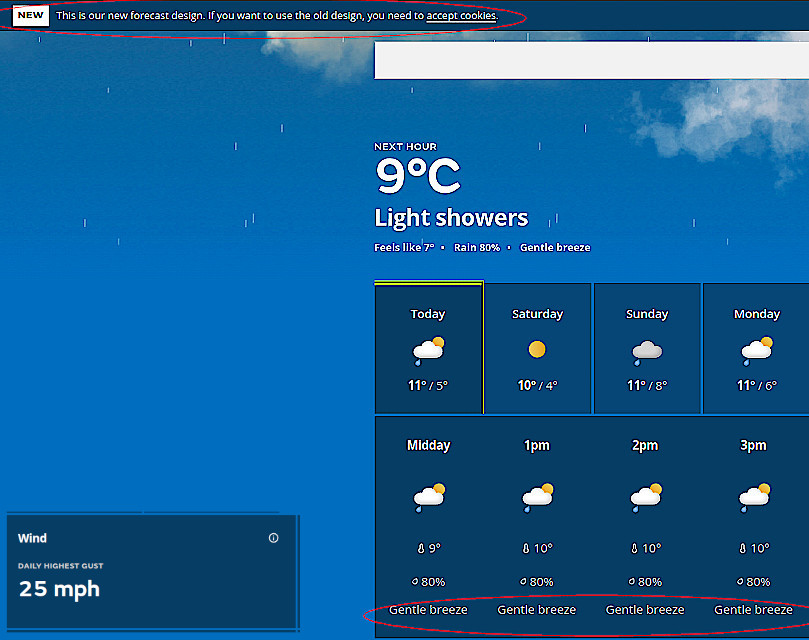Click the DAILY HIGHEST GUST label
The image size is (809, 640).
61,566
